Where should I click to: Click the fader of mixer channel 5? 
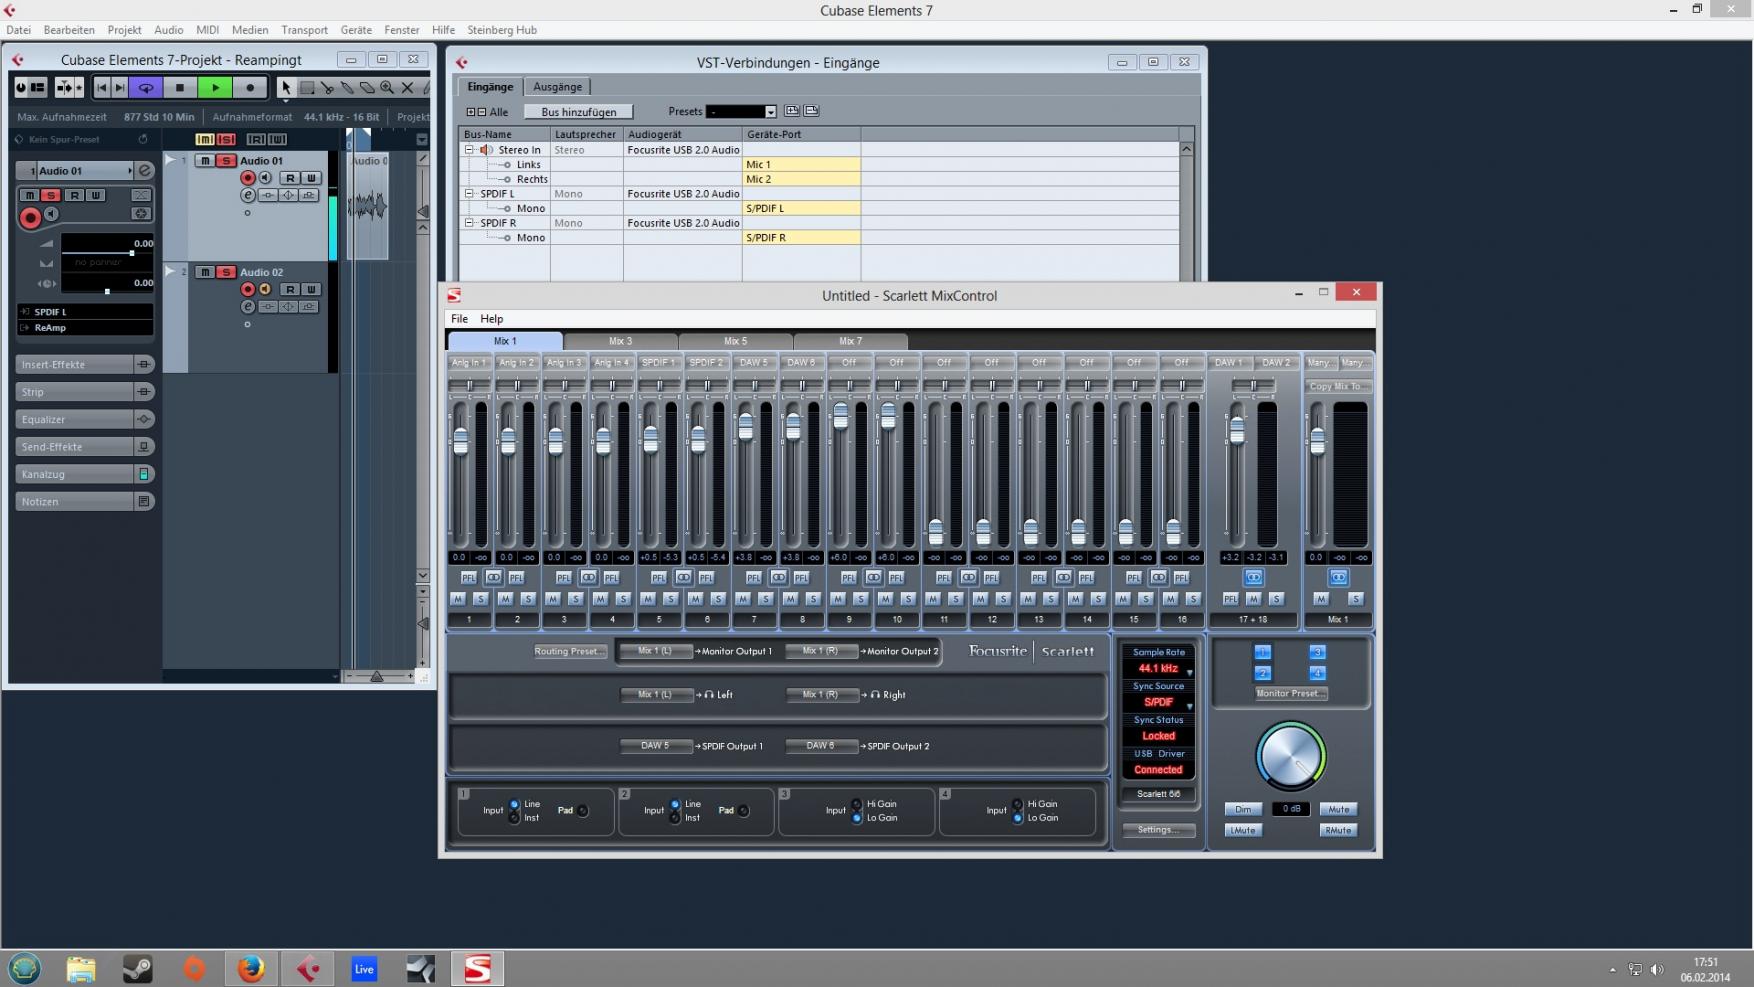[x=651, y=438]
